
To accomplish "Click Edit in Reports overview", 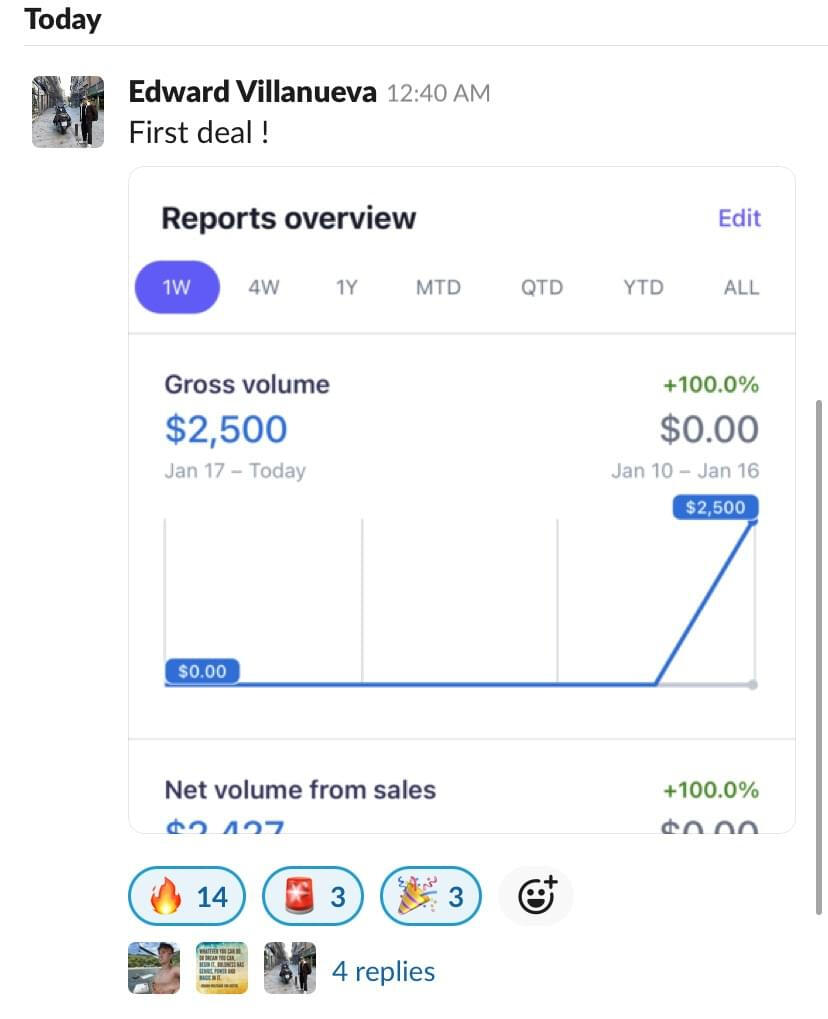I will pyautogui.click(x=739, y=218).
